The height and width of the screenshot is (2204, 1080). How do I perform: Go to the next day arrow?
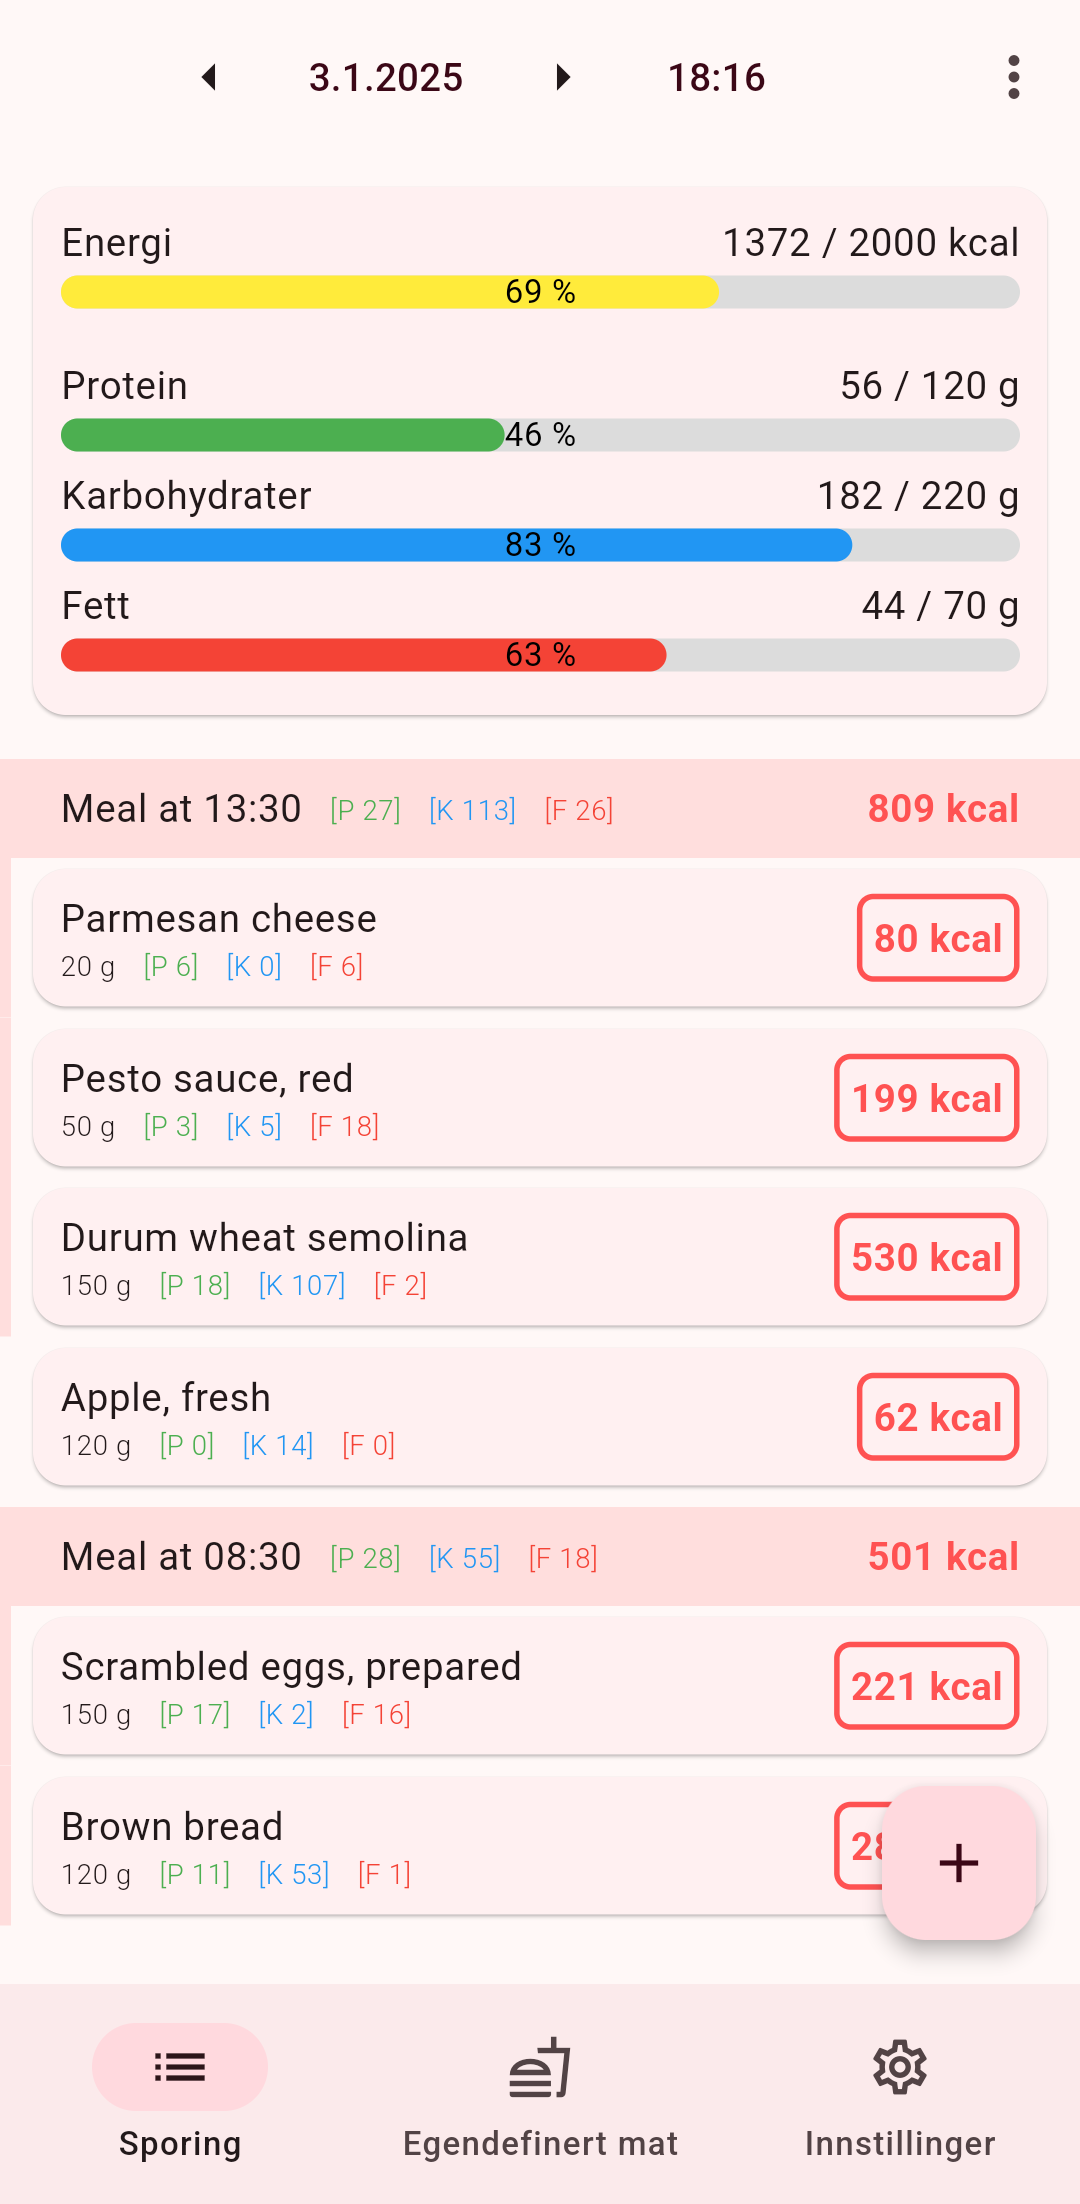click(563, 78)
